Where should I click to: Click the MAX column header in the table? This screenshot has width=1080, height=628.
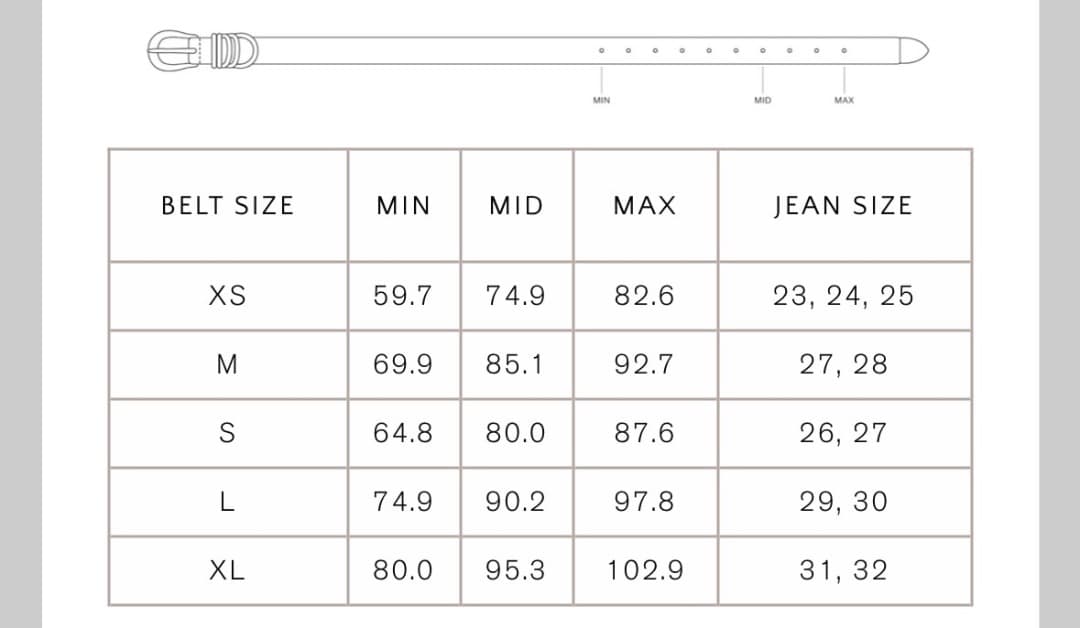[x=645, y=206]
